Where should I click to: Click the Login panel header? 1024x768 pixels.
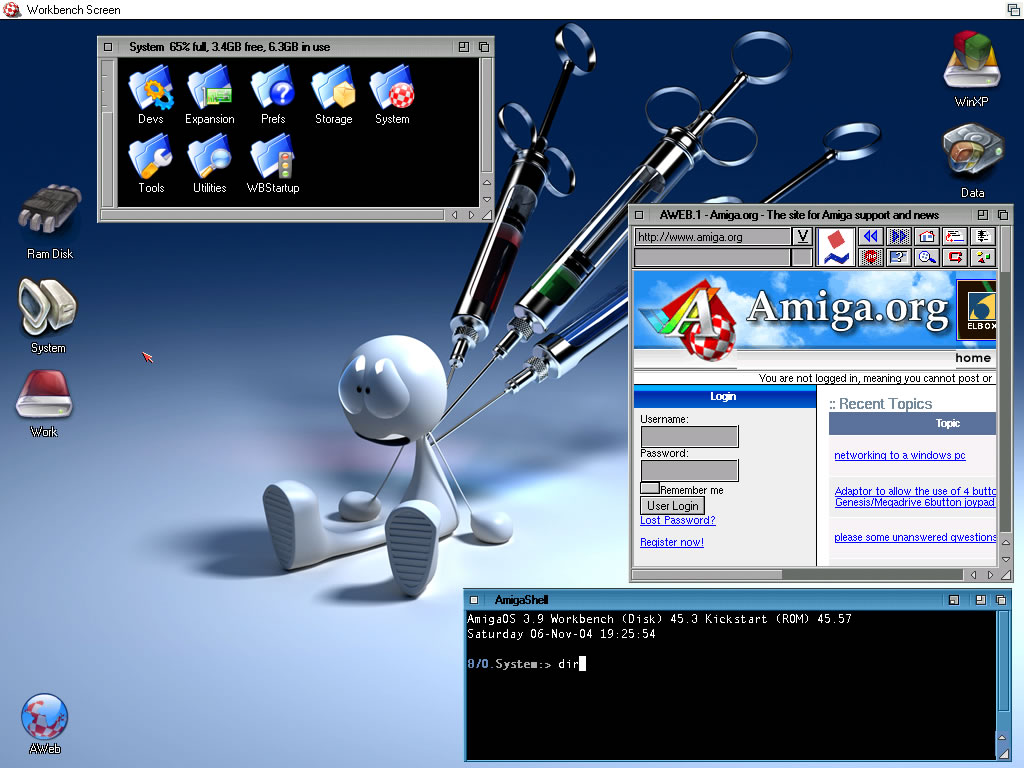pos(725,396)
